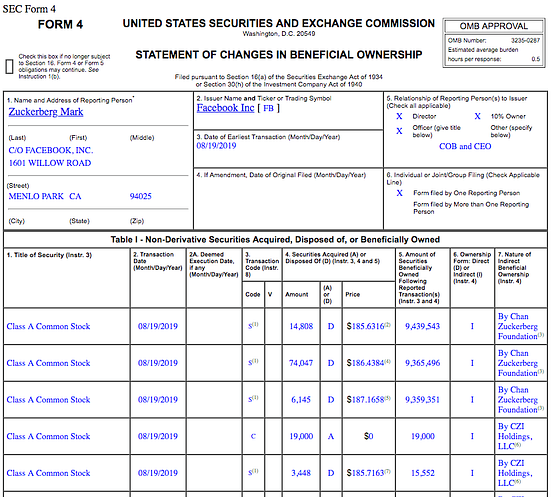Click the hours per response 0.5 value

coord(536,59)
